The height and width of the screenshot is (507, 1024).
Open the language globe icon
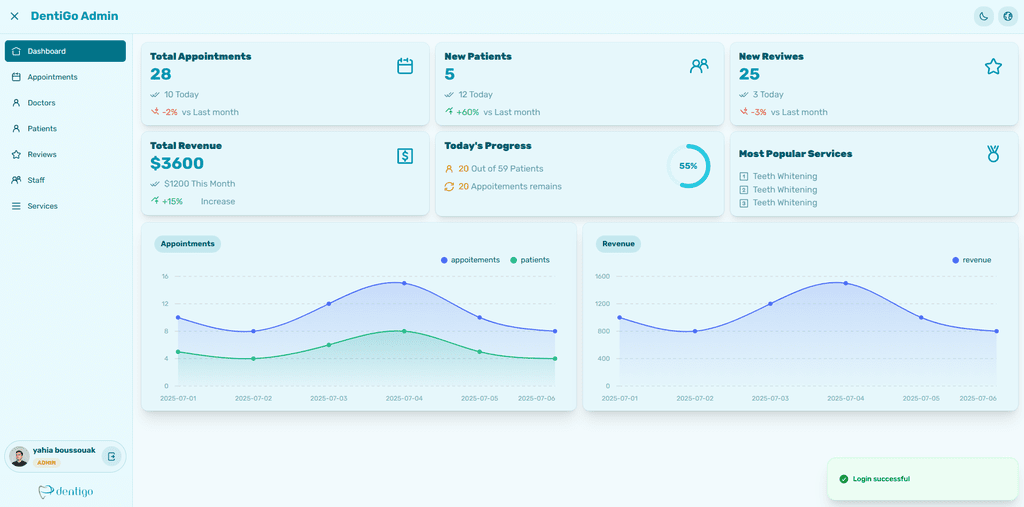point(1008,16)
